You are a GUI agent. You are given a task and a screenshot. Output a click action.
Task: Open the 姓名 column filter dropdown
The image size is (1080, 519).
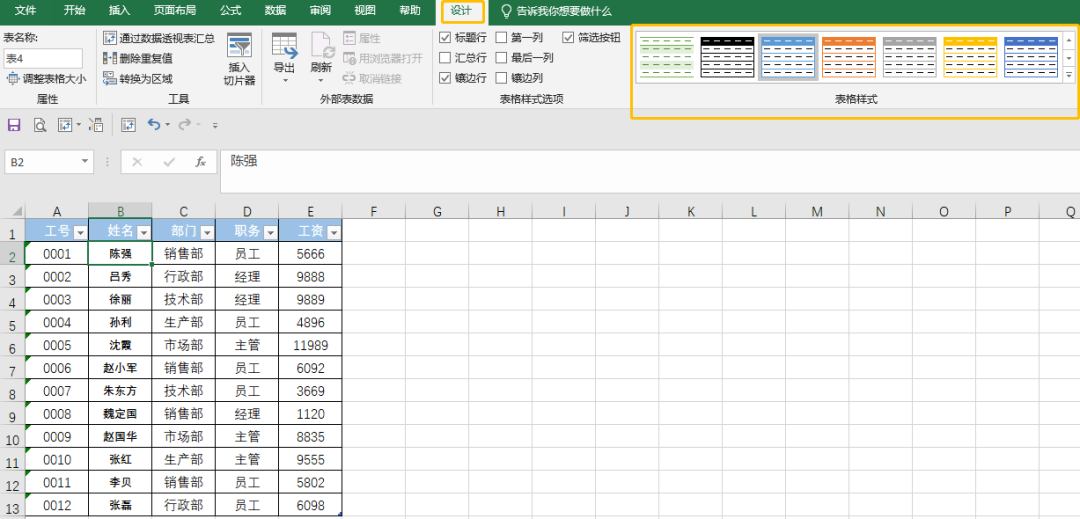[143, 233]
